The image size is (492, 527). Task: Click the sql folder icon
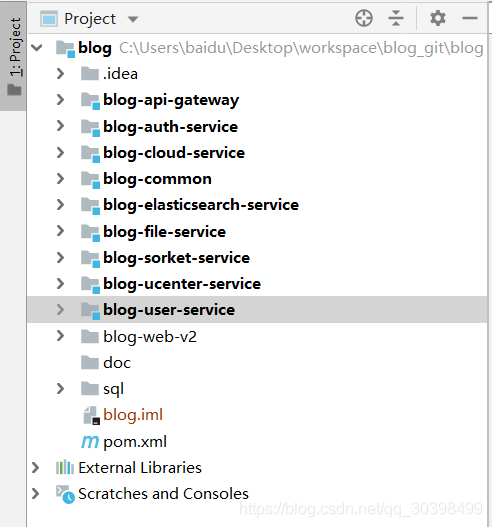click(90, 389)
